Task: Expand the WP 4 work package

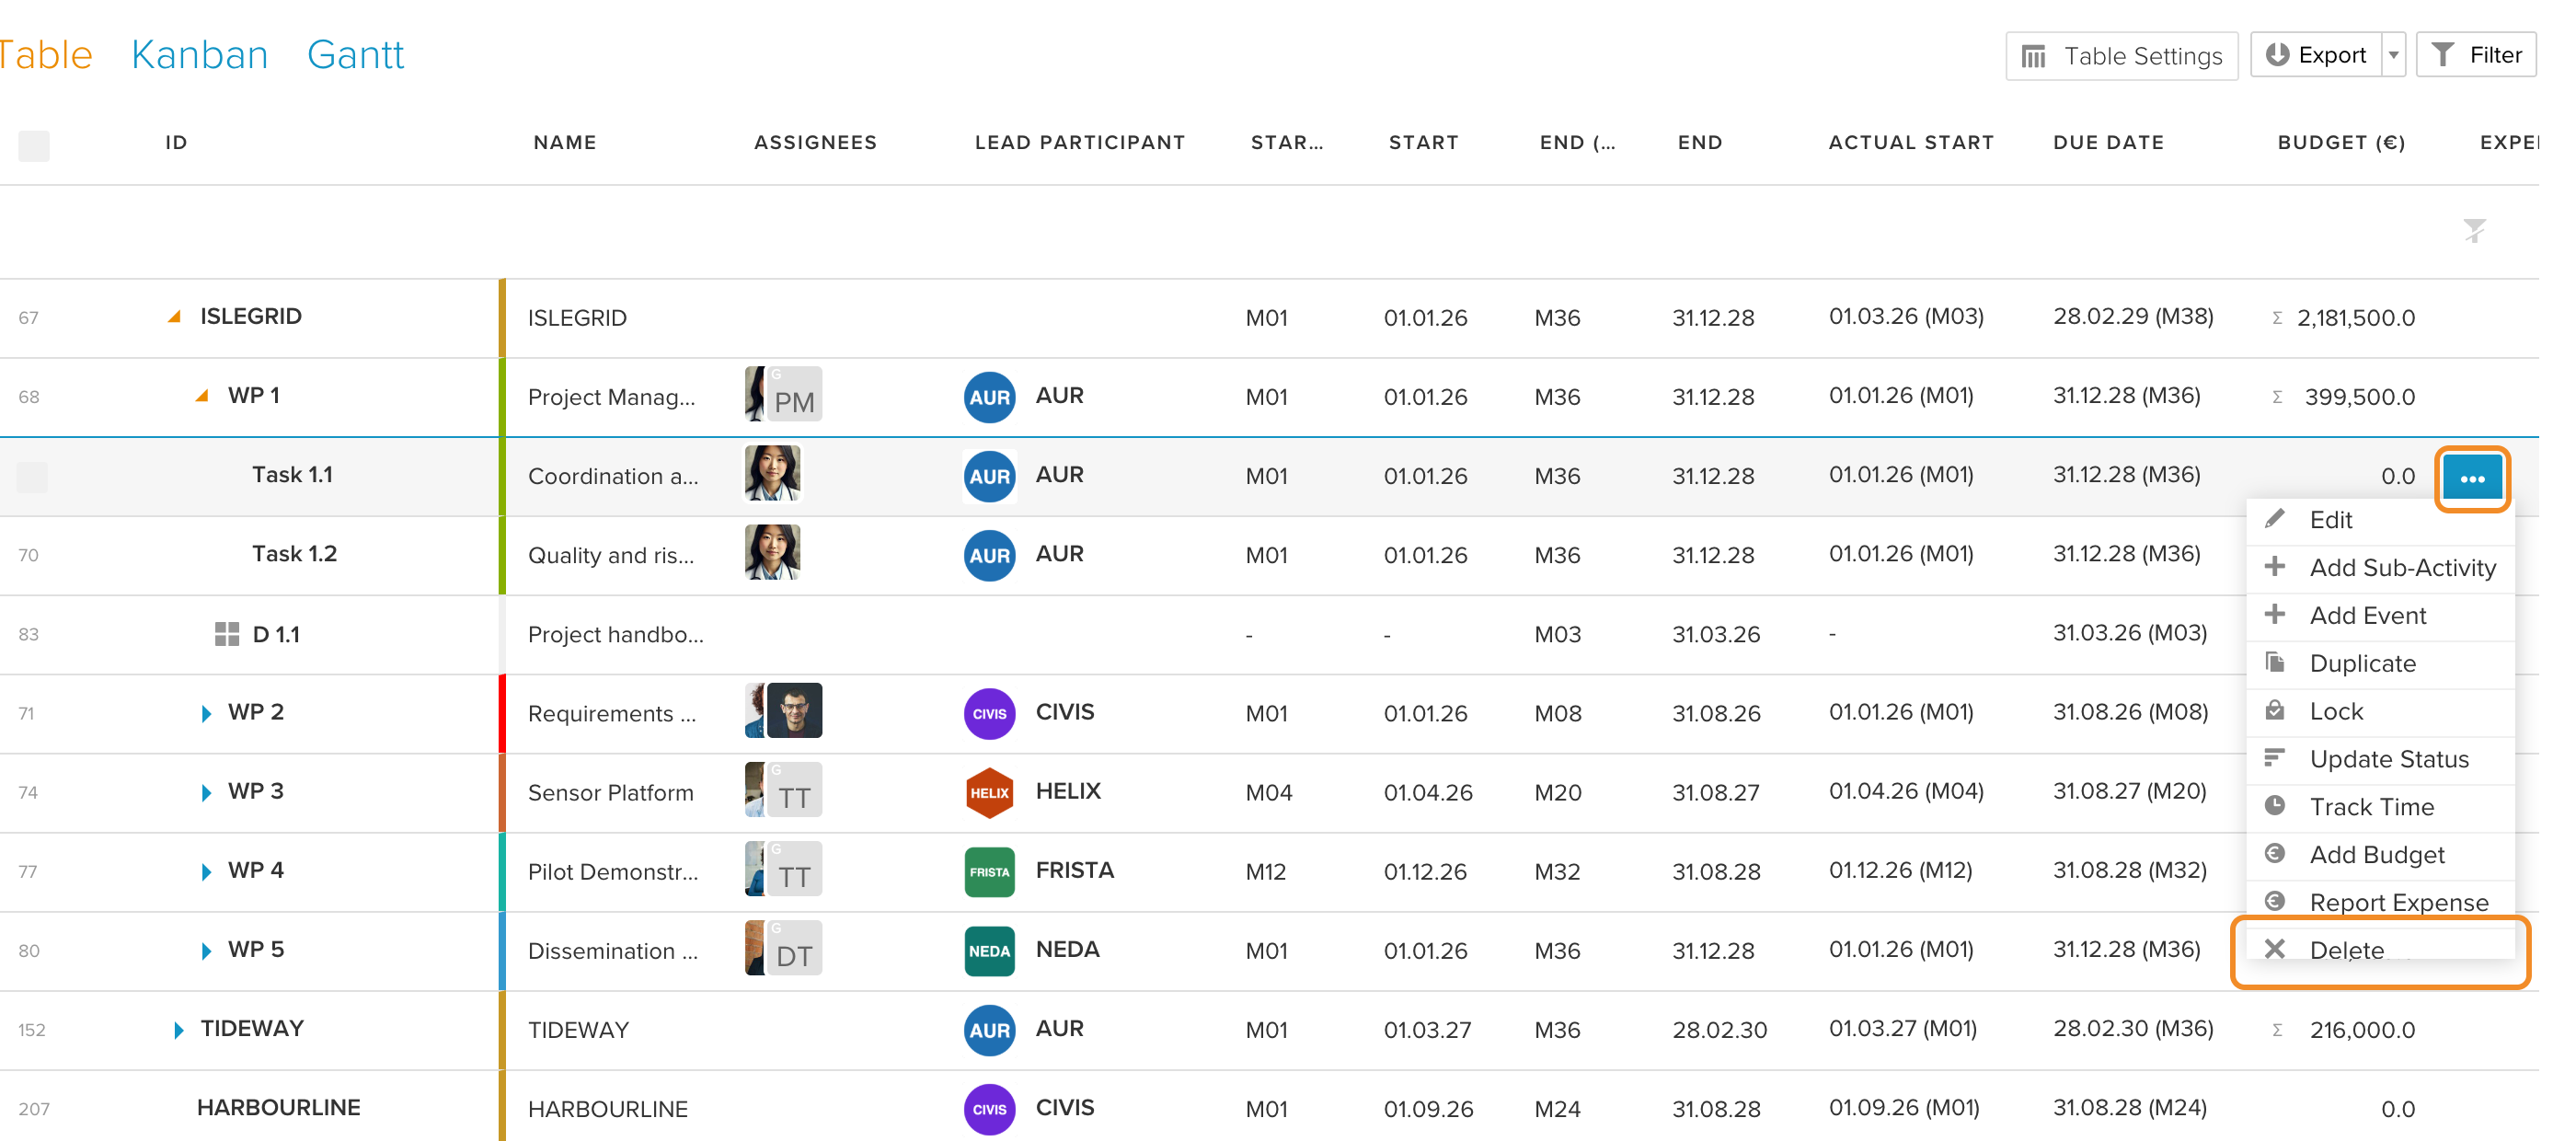Action: pyautogui.click(x=205, y=871)
